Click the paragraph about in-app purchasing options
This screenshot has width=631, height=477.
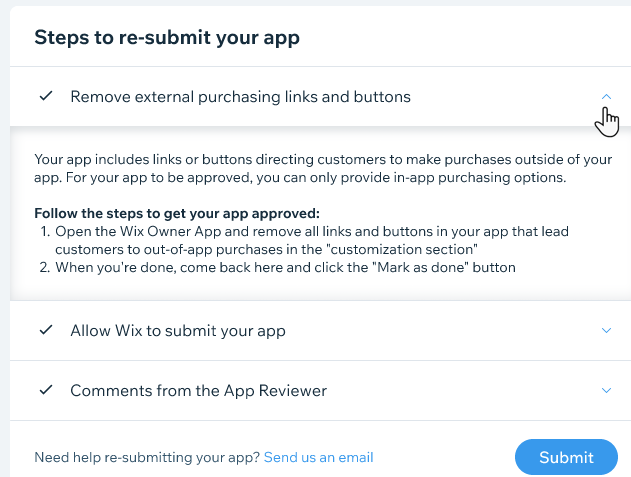[x=323, y=169]
